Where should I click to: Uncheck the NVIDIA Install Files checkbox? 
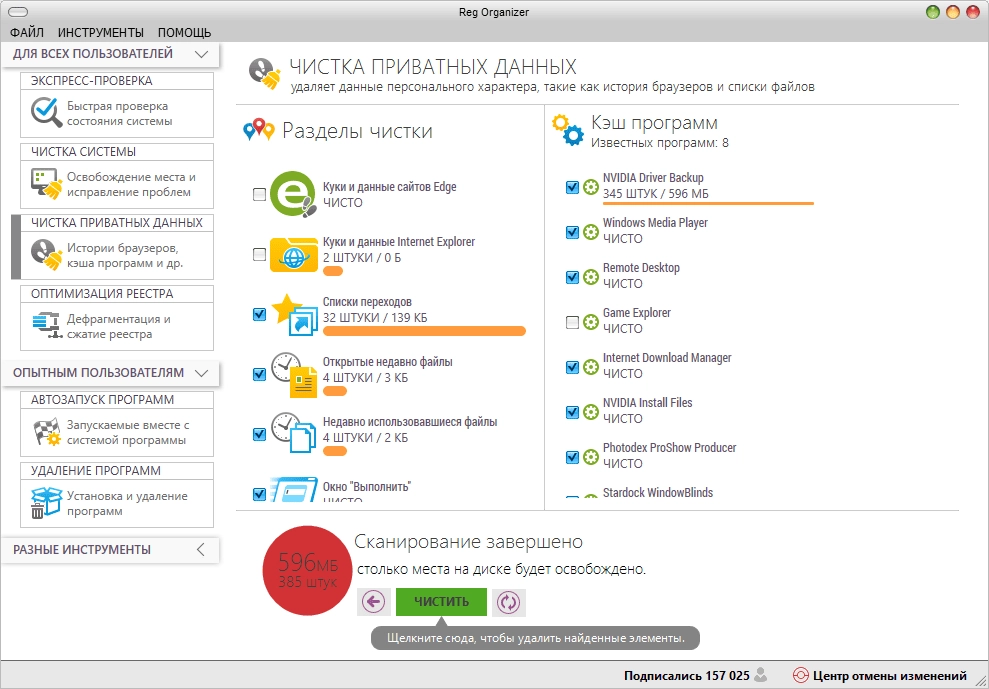tap(572, 412)
